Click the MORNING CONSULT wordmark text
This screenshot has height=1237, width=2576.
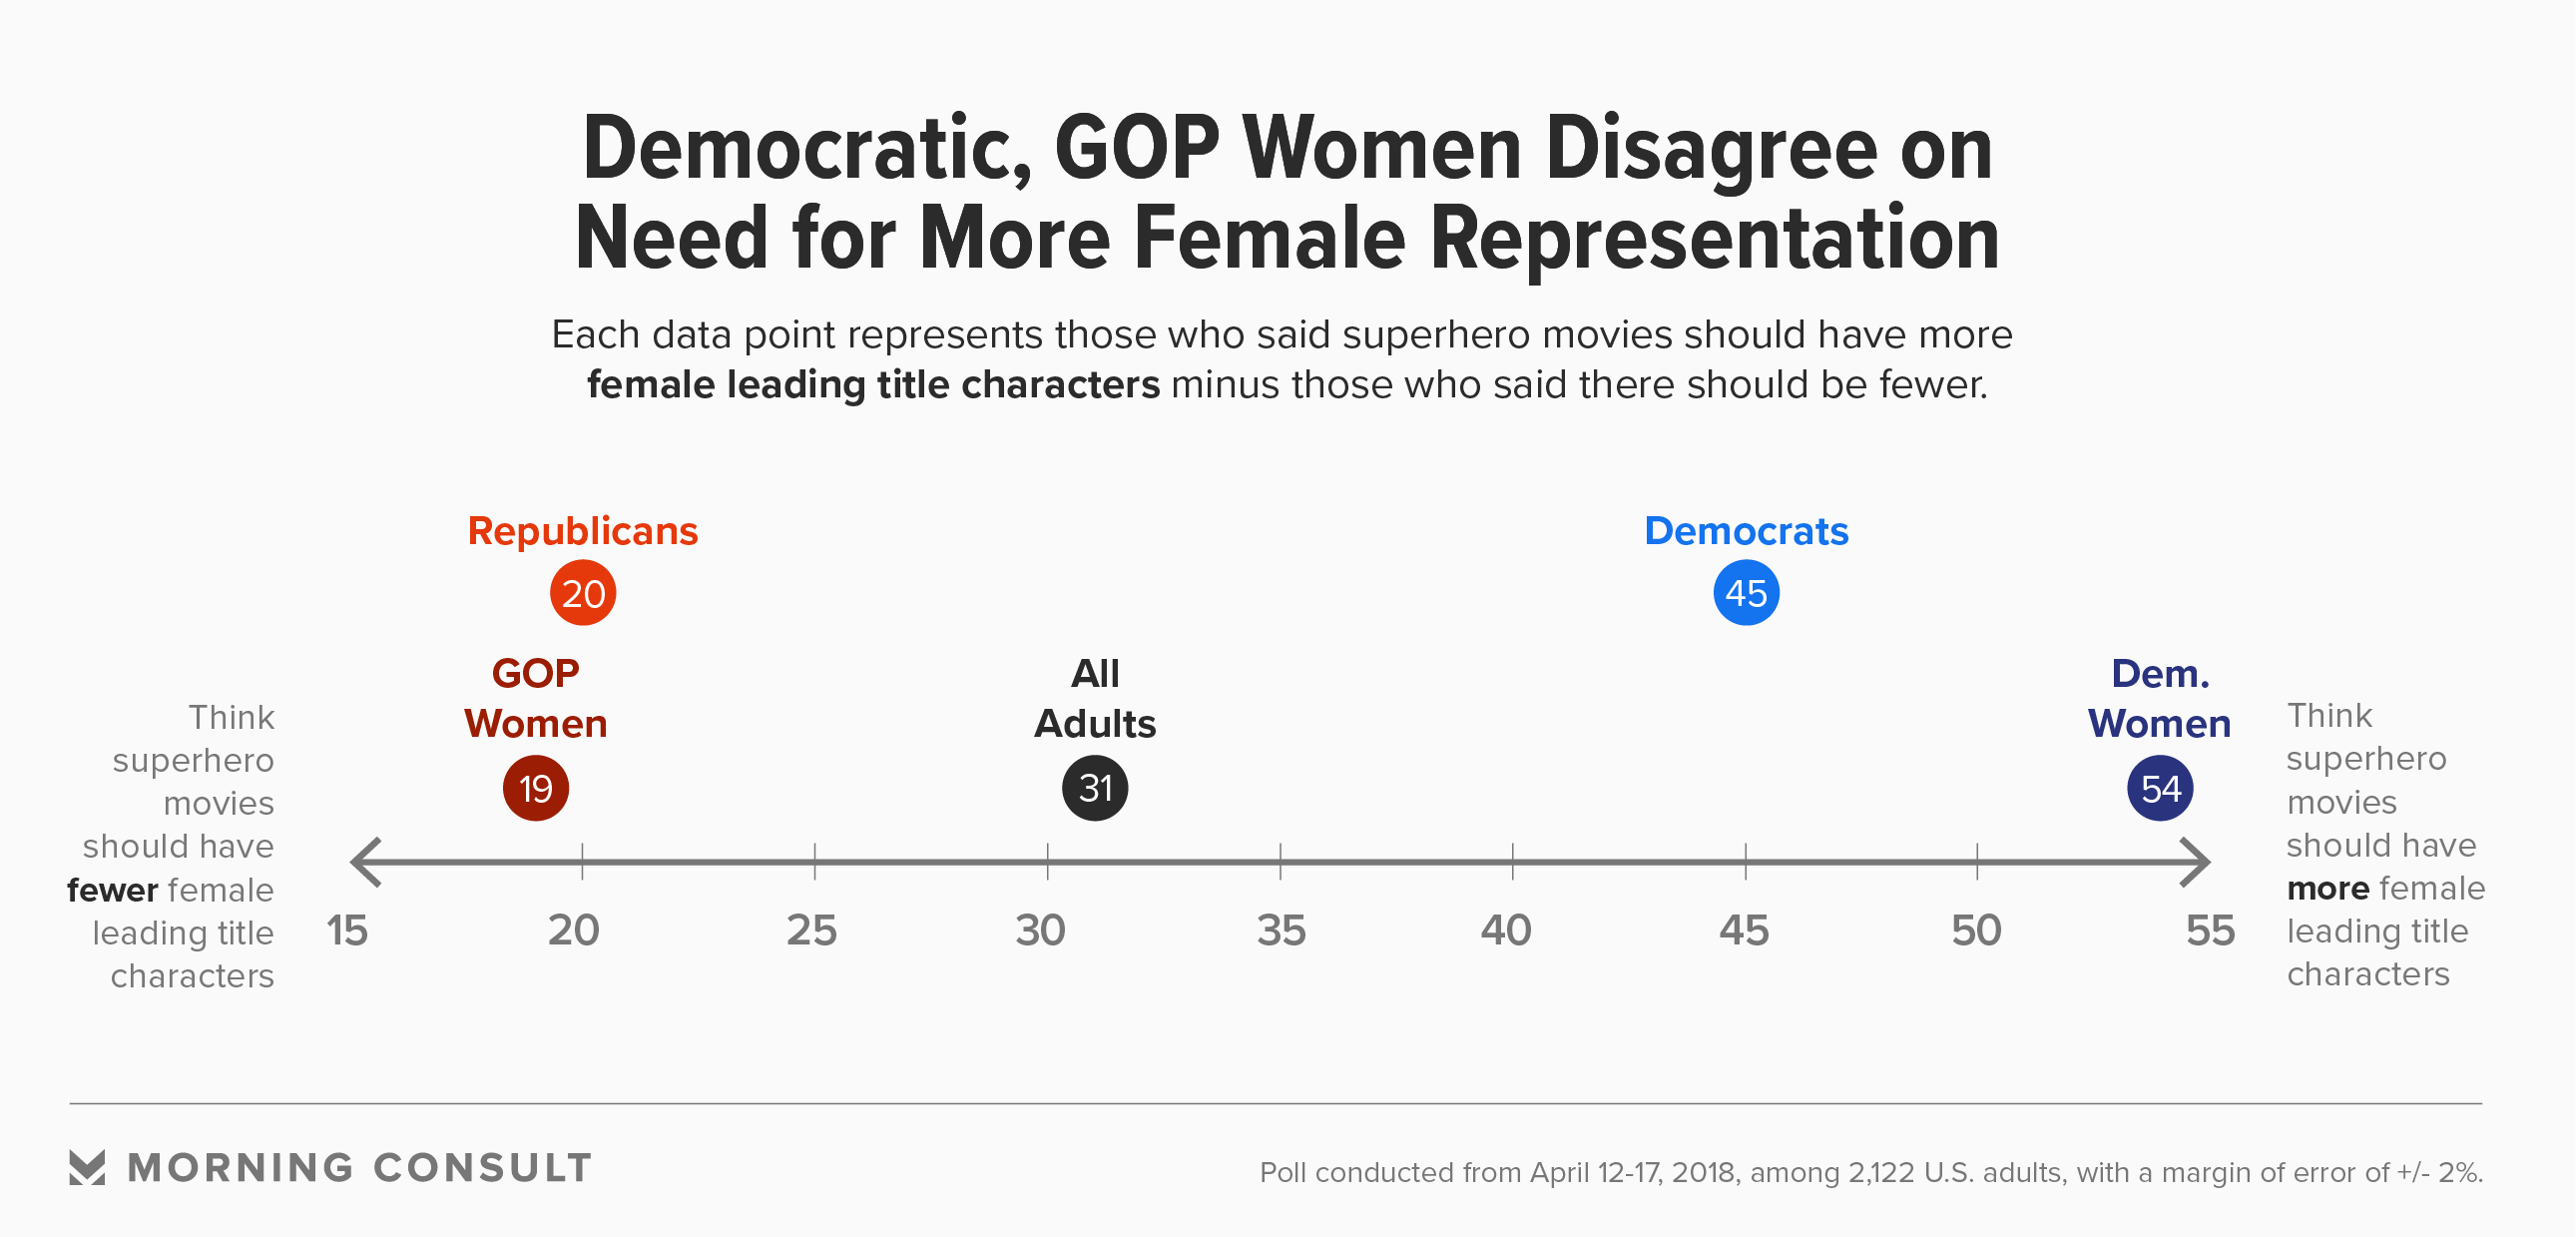pos(360,1168)
